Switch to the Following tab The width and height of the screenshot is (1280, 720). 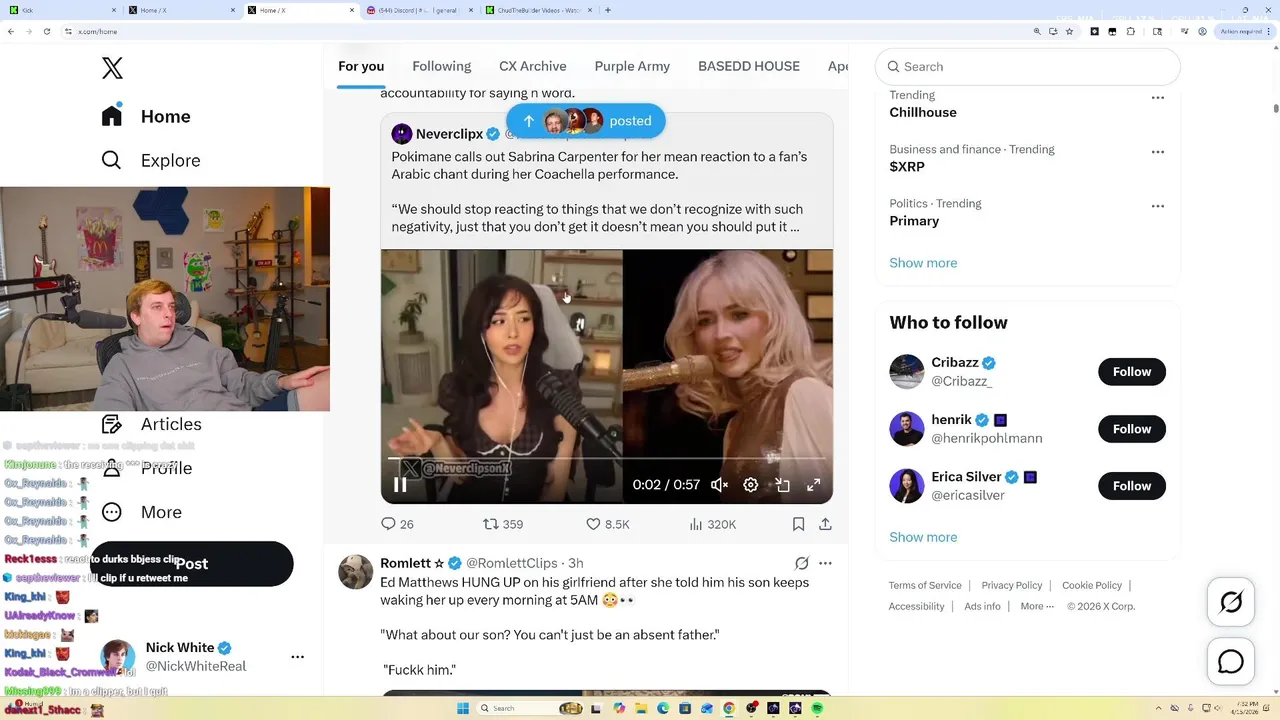pos(441,66)
